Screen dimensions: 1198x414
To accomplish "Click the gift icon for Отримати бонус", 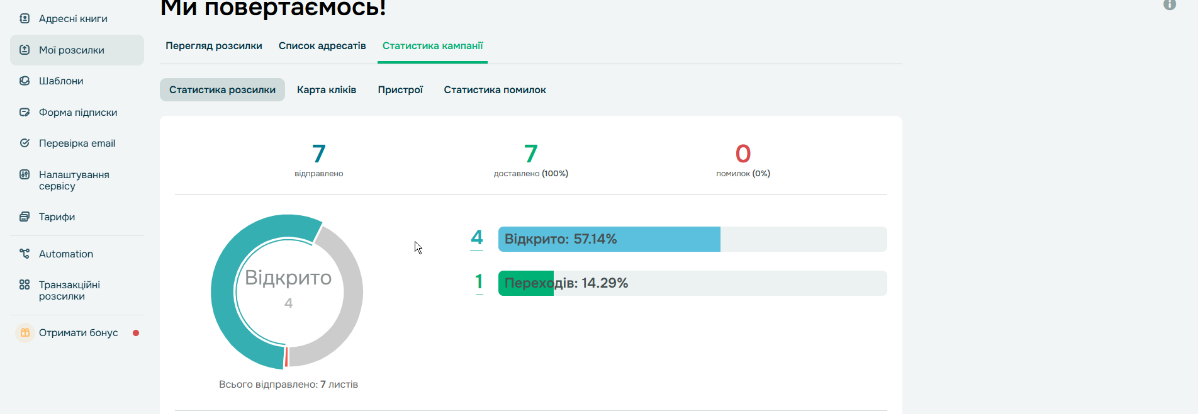I will point(24,332).
